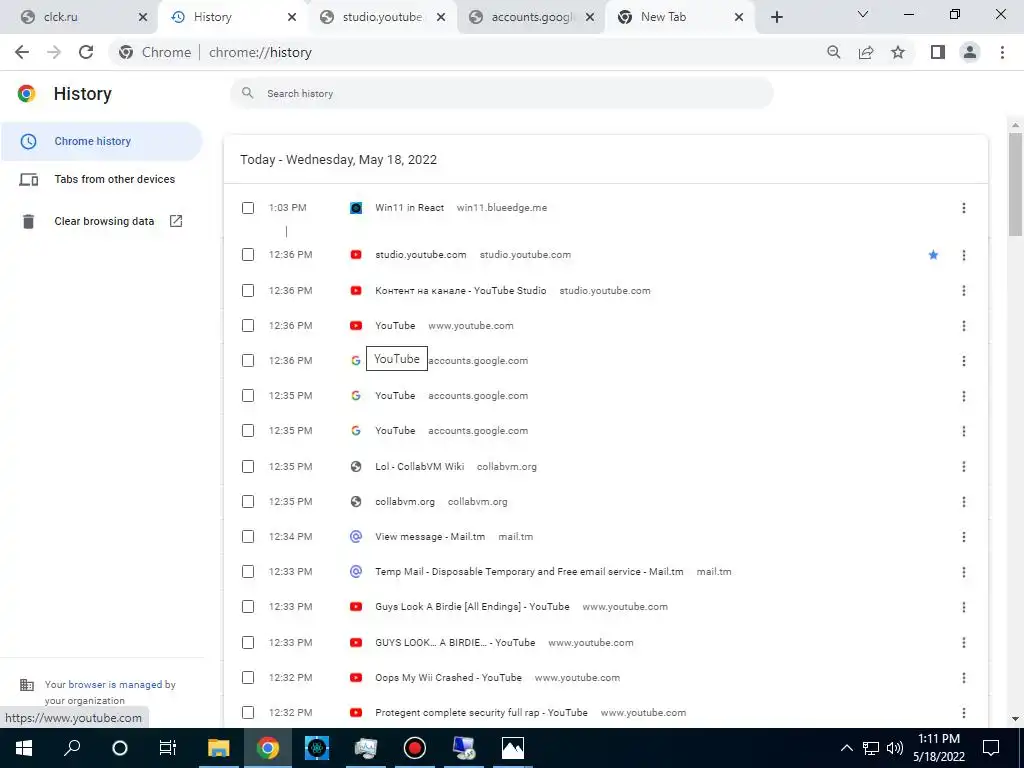This screenshot has height=768, width=1024.
Task: Open Windows Start menu
Action: pyautogui.click(x=24, y=748)
